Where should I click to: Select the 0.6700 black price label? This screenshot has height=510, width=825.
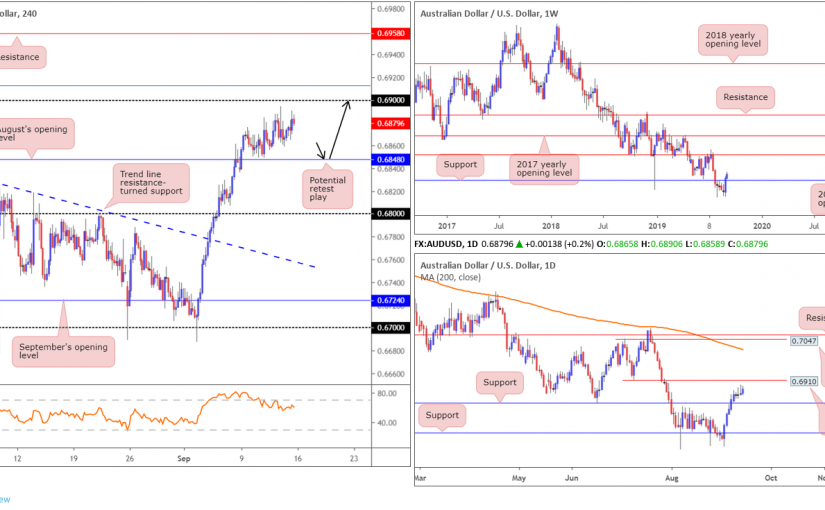click(x=387, y=327)
